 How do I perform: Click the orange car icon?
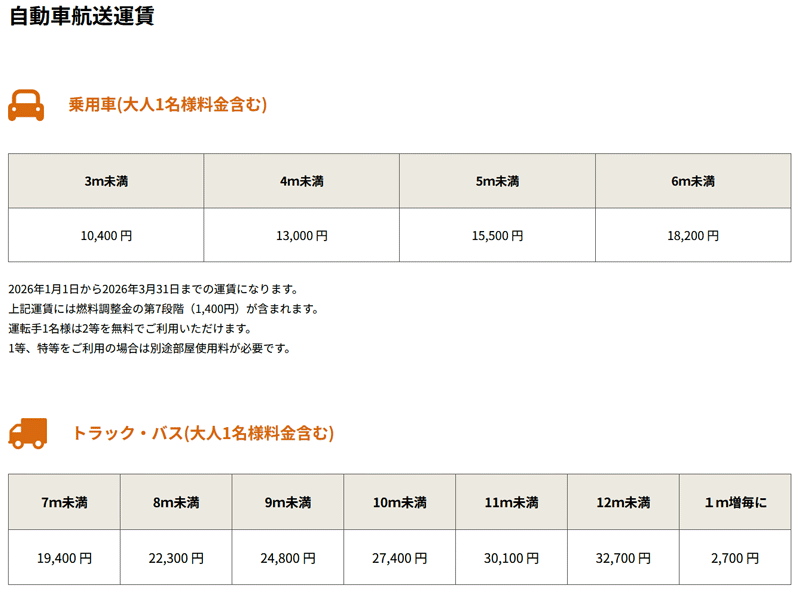pyautogui.click(x=26, y=105)
